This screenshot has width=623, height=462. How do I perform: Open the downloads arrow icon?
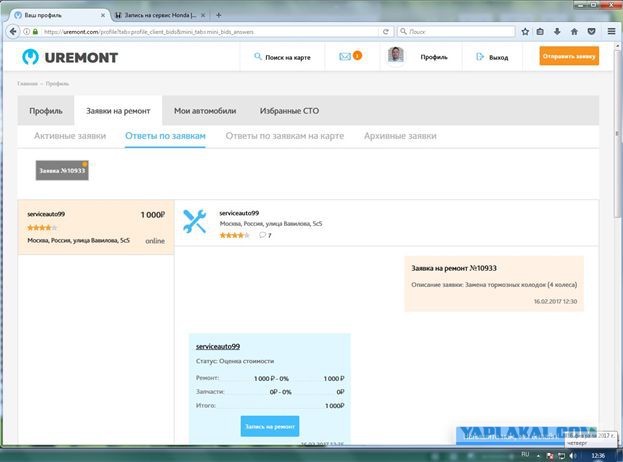[x=557, y=31]
